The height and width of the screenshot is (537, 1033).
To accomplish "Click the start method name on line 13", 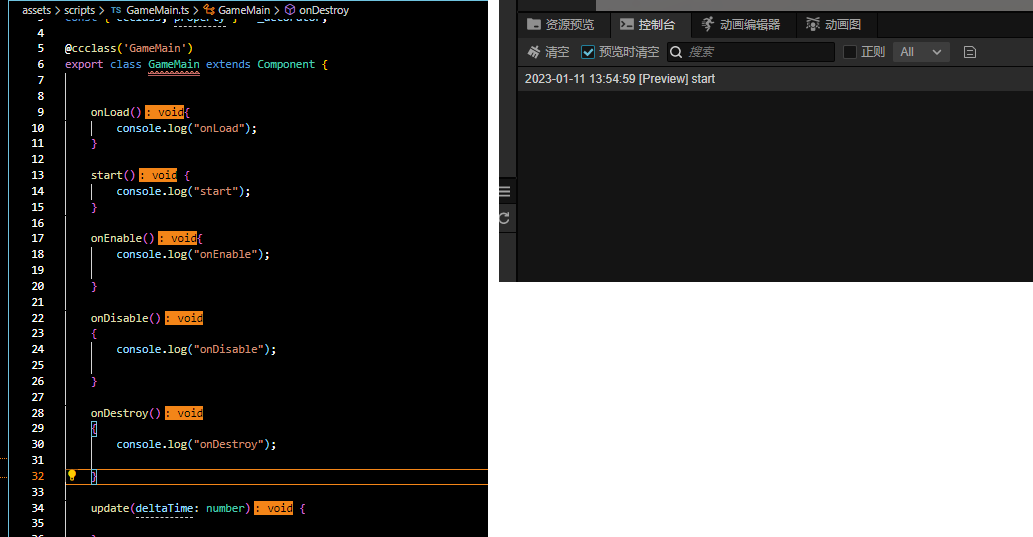I will 107,175.
